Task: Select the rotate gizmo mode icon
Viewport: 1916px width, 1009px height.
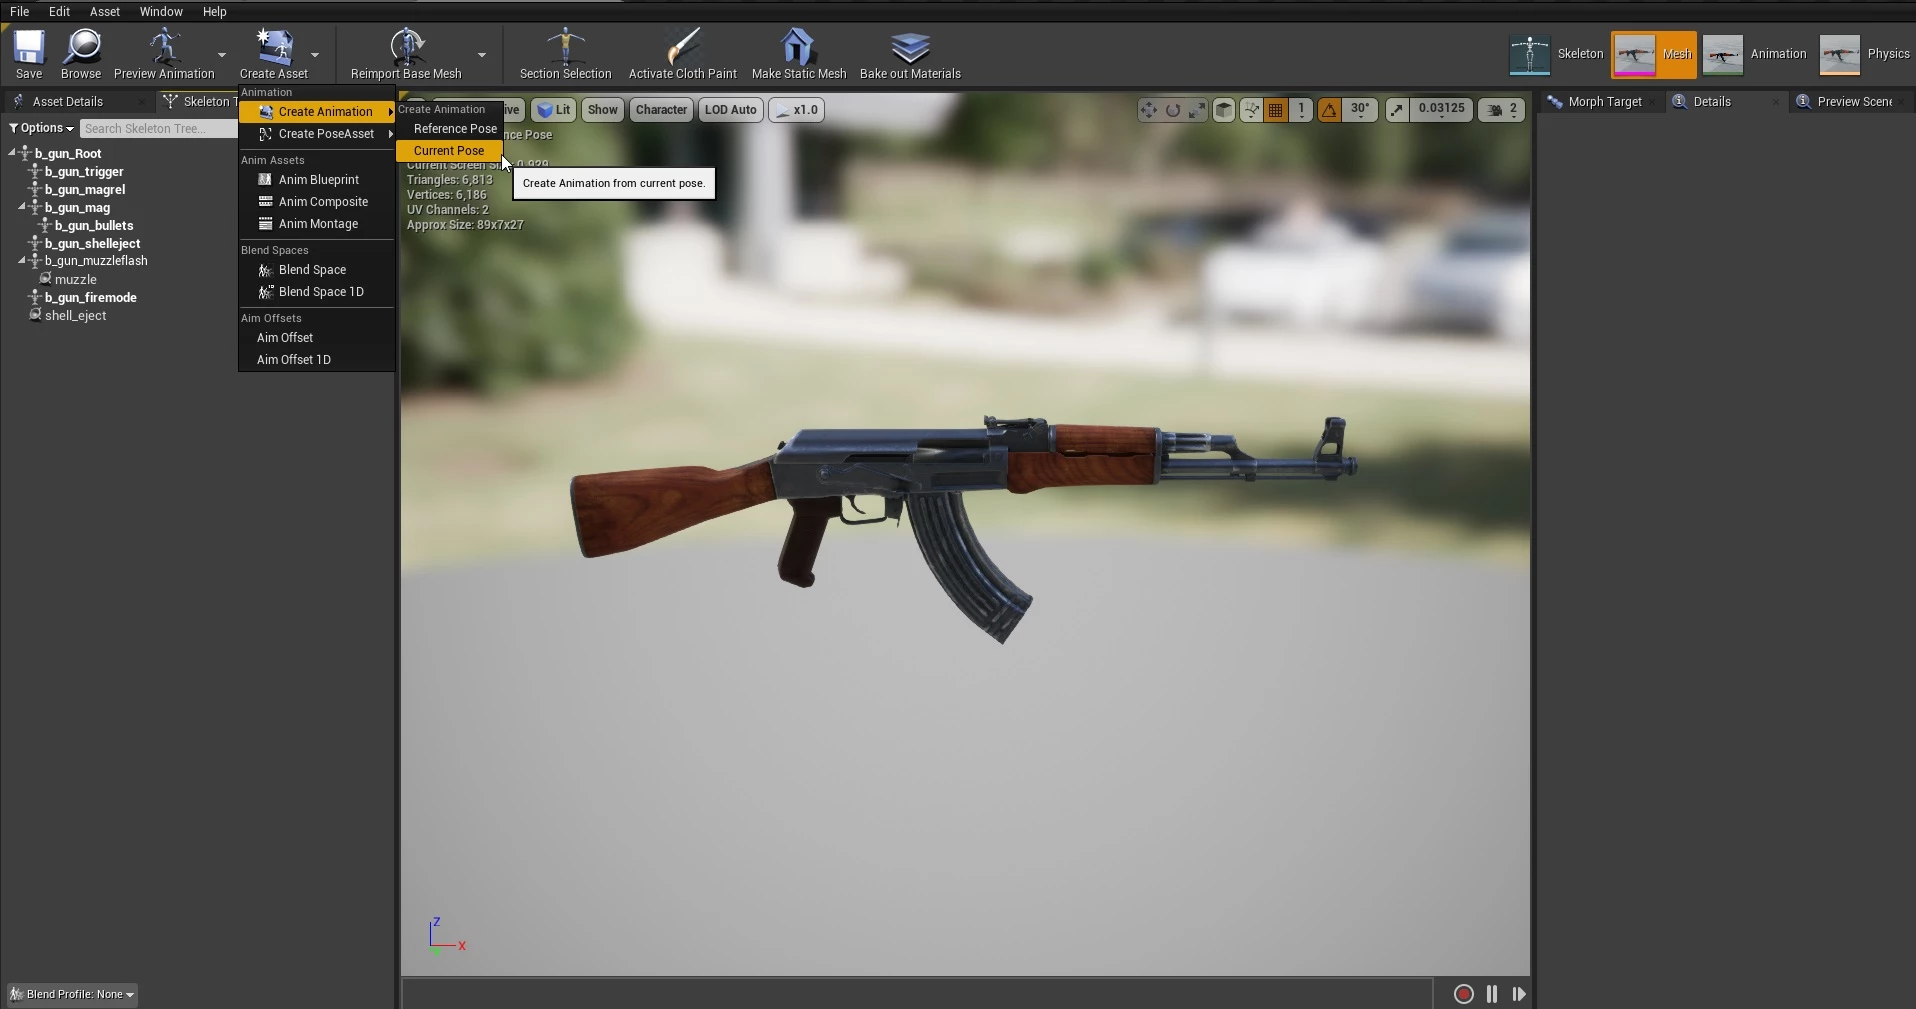Action: click(x=1173, y=110)
